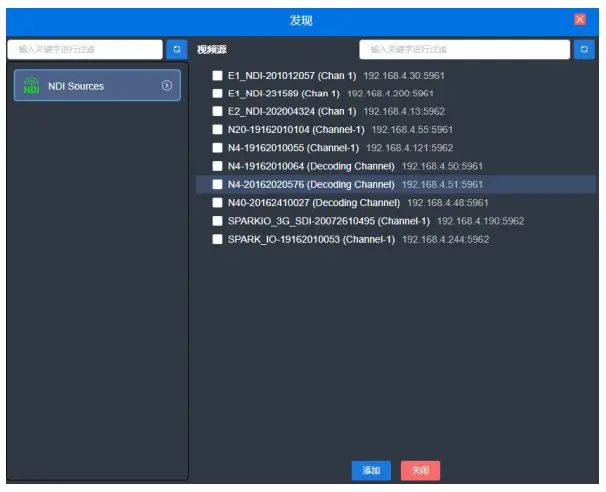Click the IP address 192.168.4.51:5961
Image resolution: width=606 pixels, height=492 pixels.
click(x=442, y=184)
